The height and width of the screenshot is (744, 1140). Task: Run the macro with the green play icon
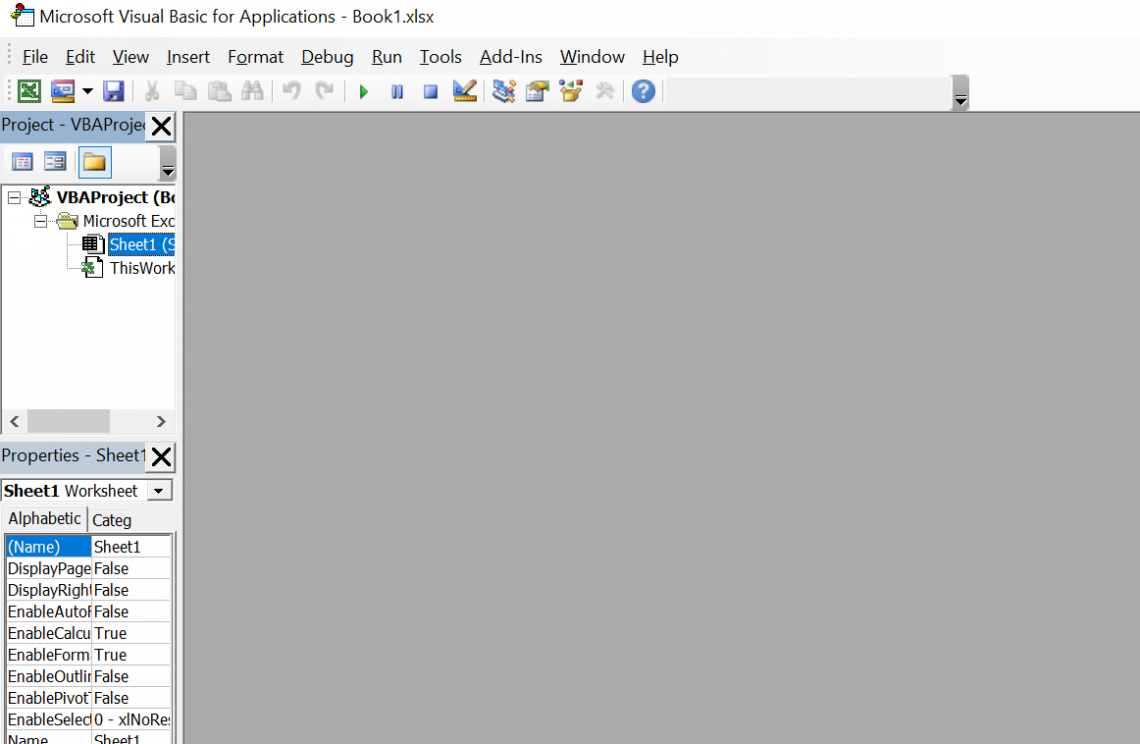(x=364, y=92)
